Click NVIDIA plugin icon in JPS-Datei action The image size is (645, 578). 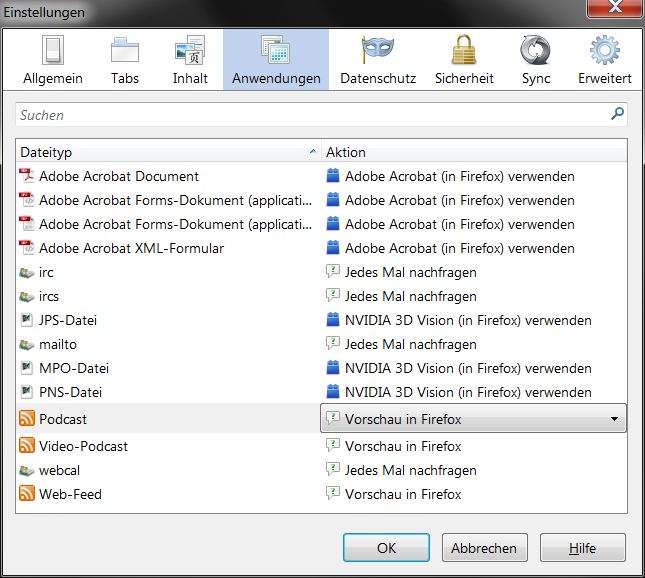coord(333,320)
